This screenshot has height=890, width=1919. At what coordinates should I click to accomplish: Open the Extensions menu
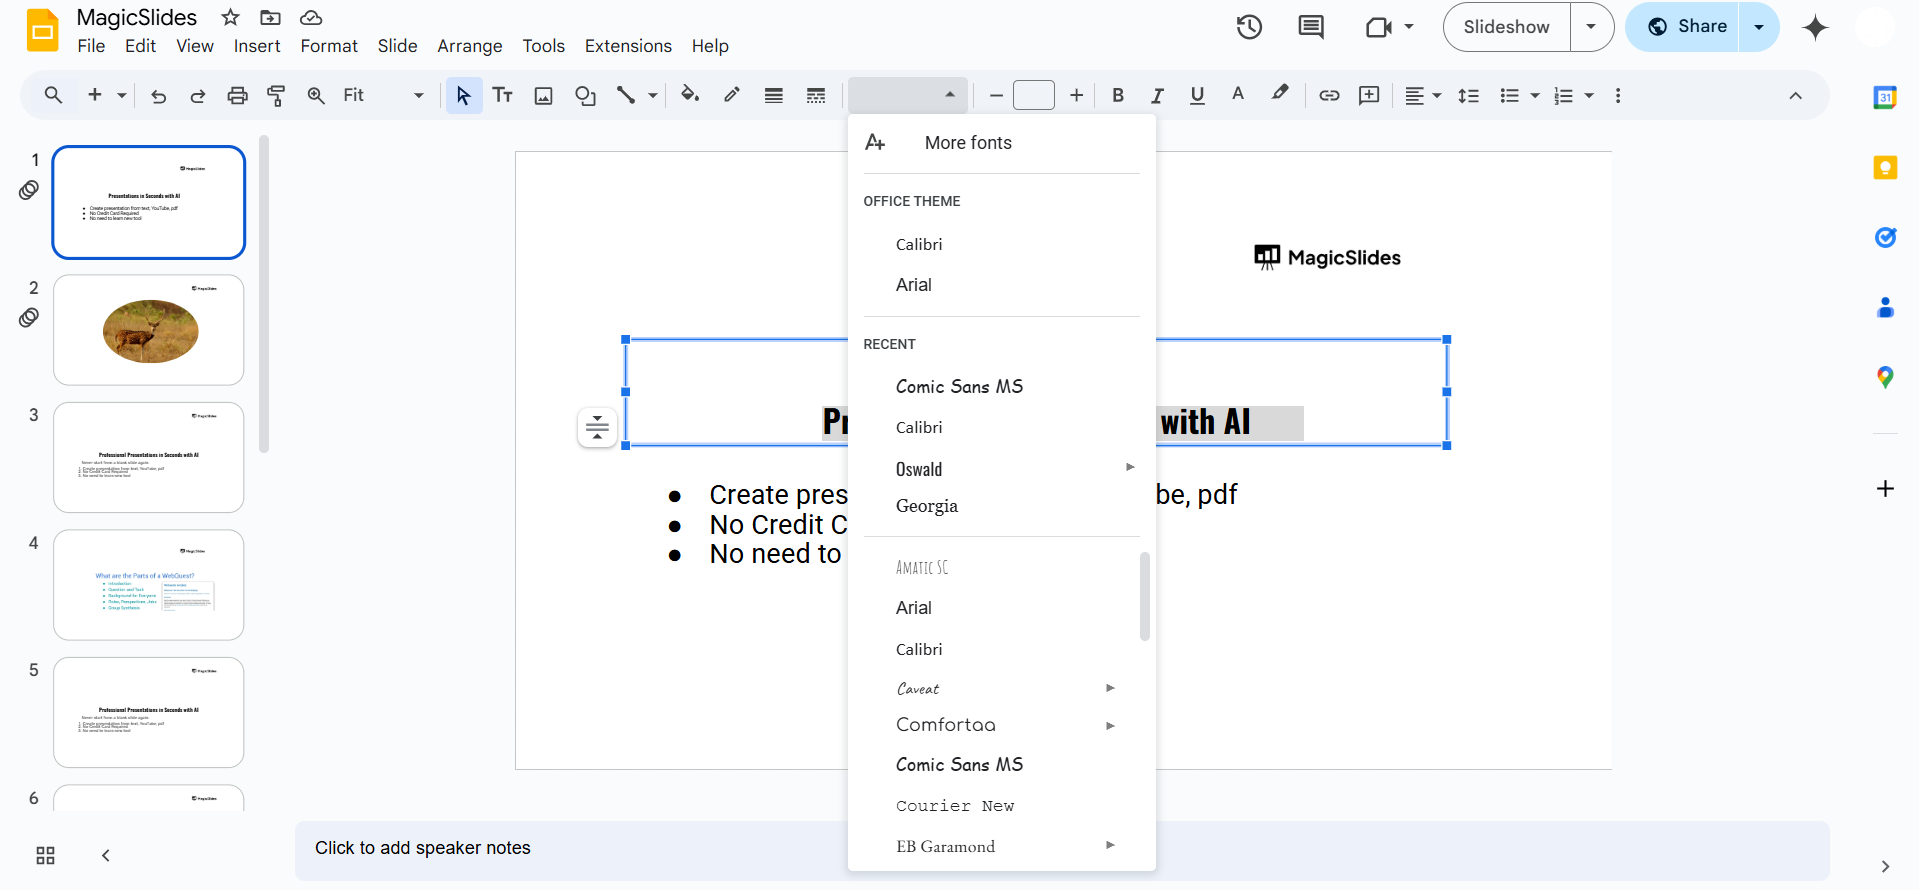(628, 46)
